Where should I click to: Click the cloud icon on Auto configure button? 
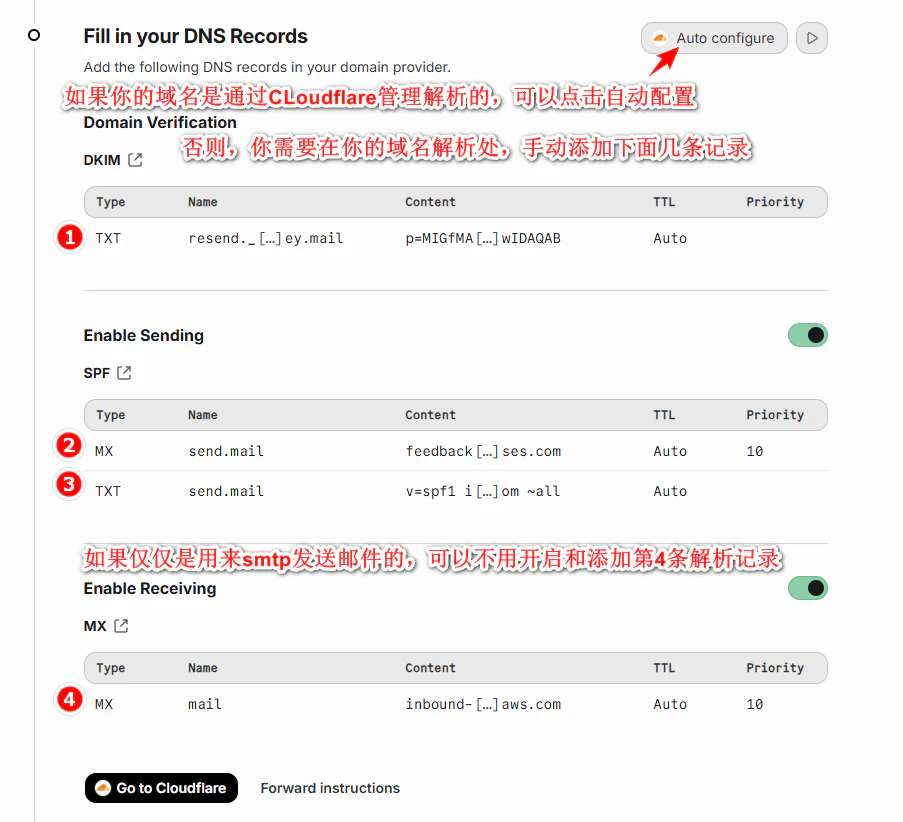(x=659, y=38)
